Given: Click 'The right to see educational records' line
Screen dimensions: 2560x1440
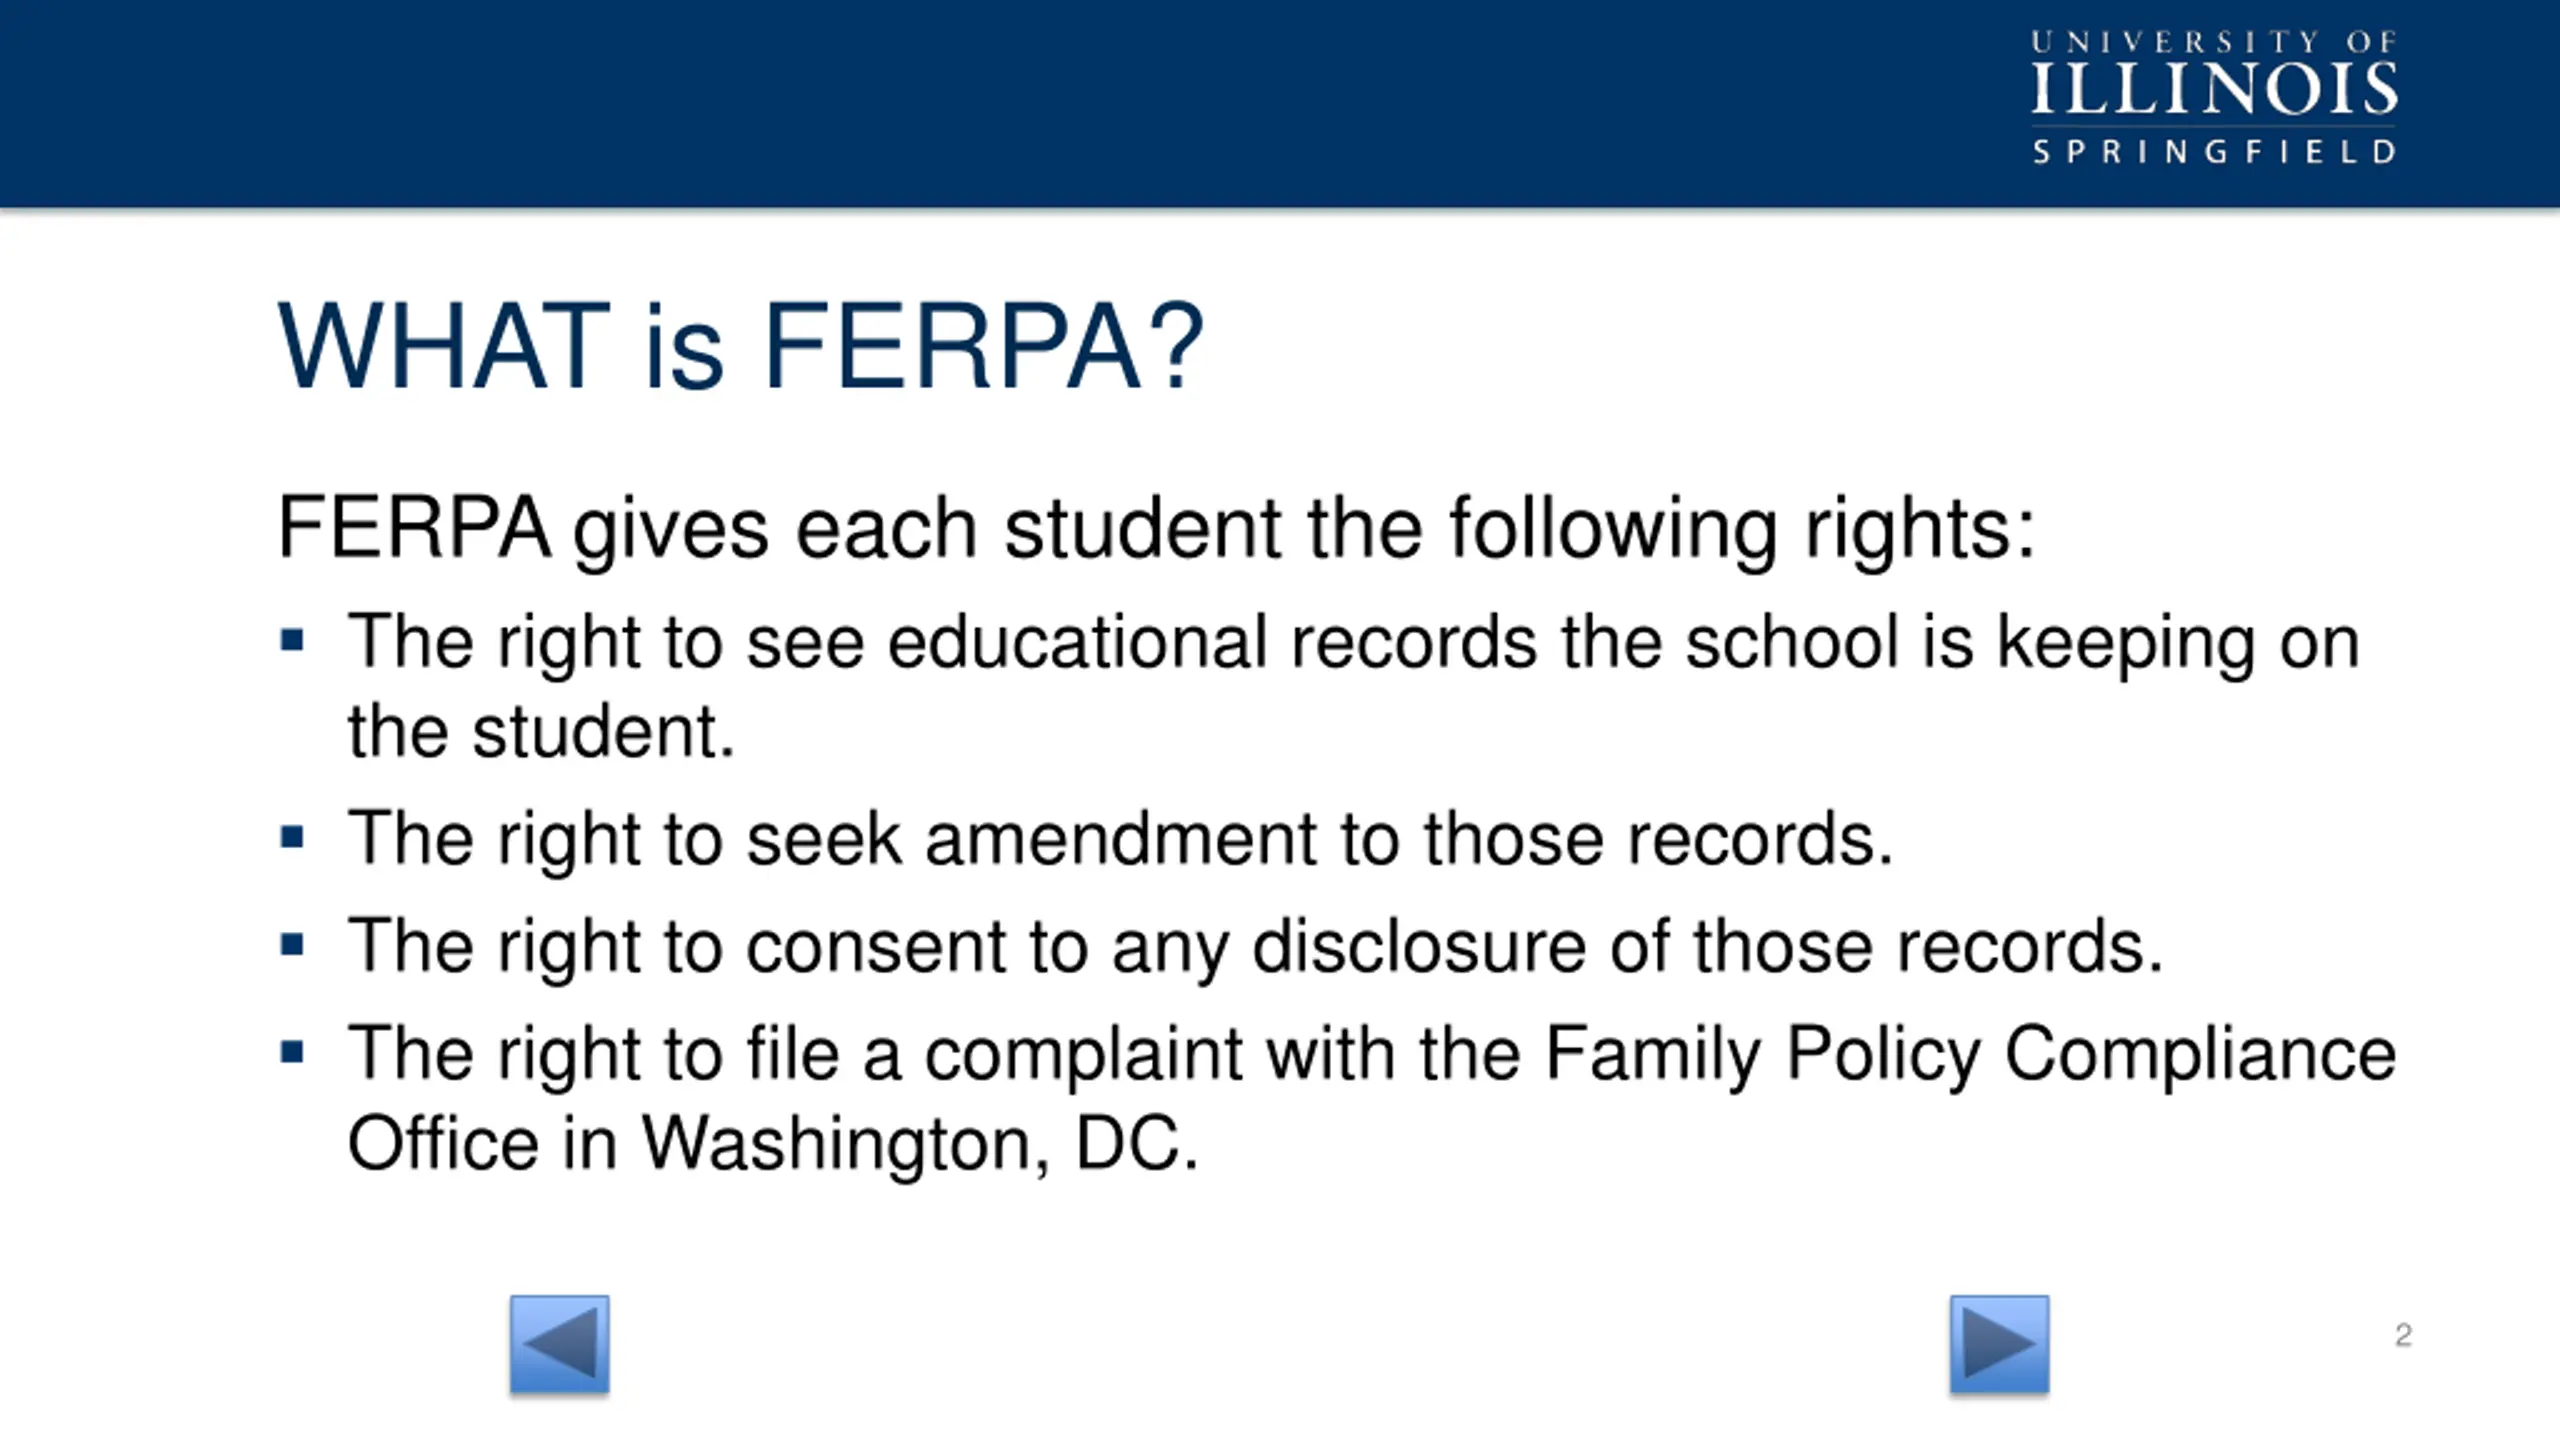Looking at the screenshot, I should tap(1354, 643).
